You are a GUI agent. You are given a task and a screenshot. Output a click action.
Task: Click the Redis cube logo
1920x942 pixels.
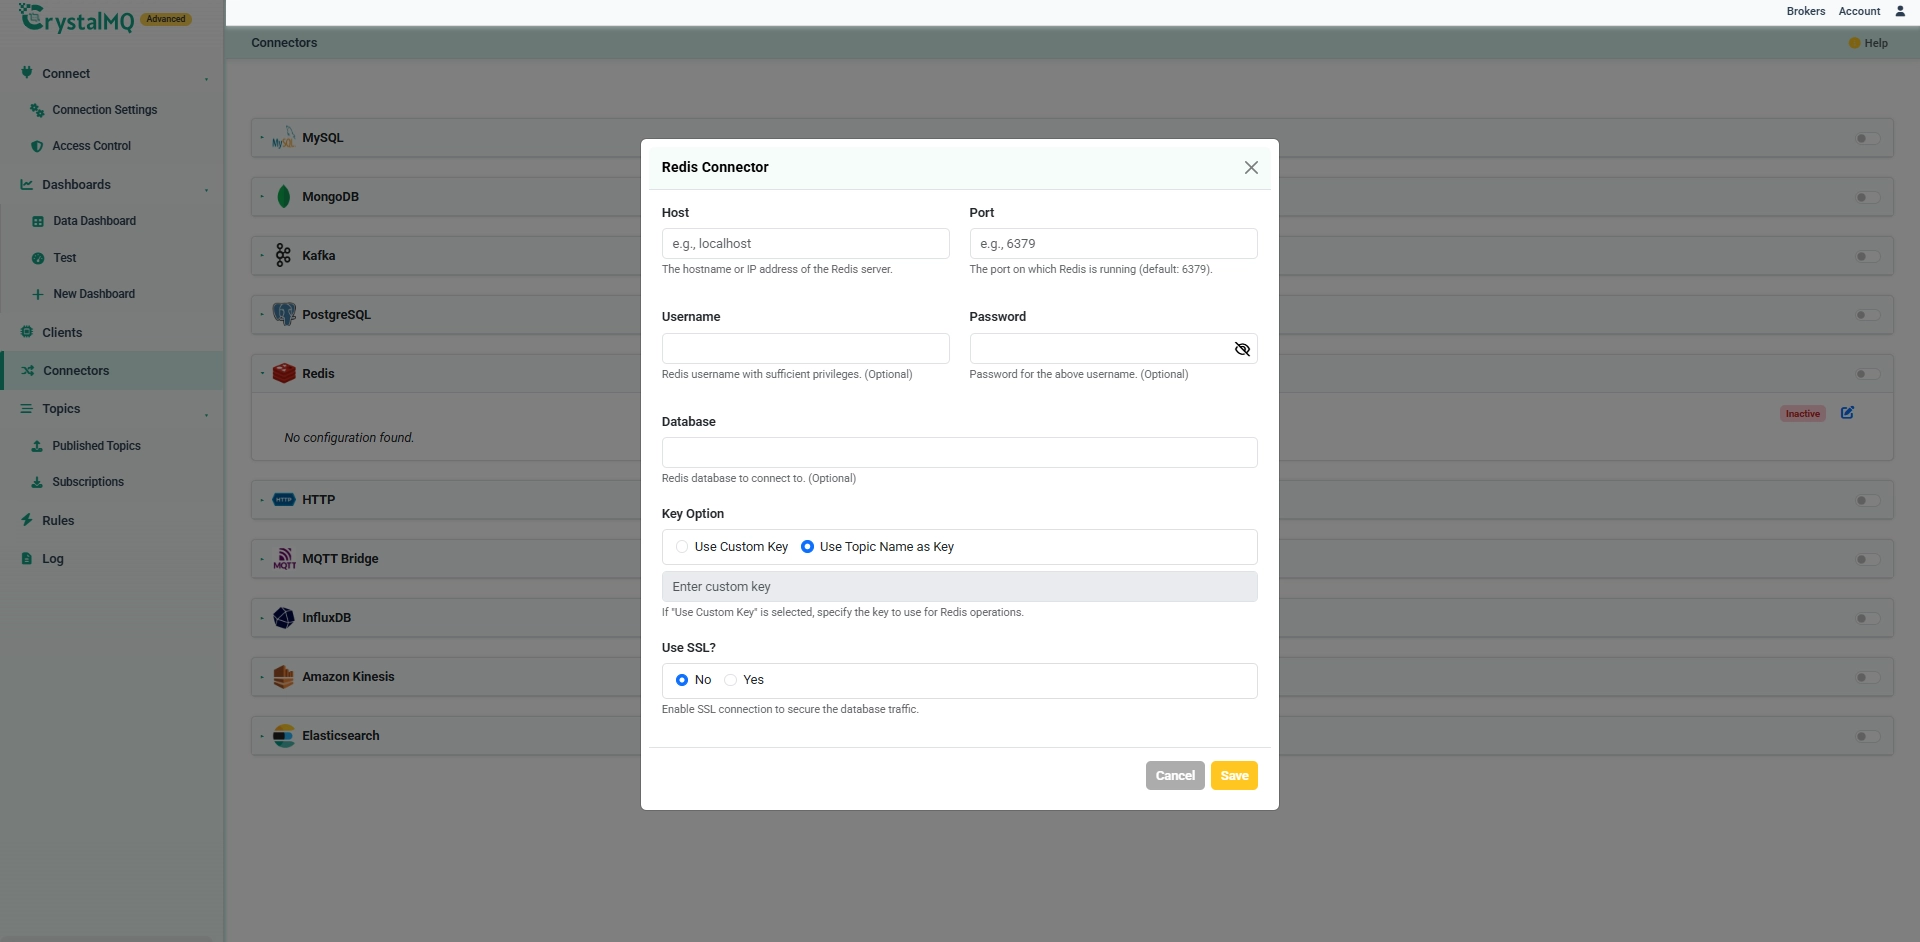coord(284,373)
